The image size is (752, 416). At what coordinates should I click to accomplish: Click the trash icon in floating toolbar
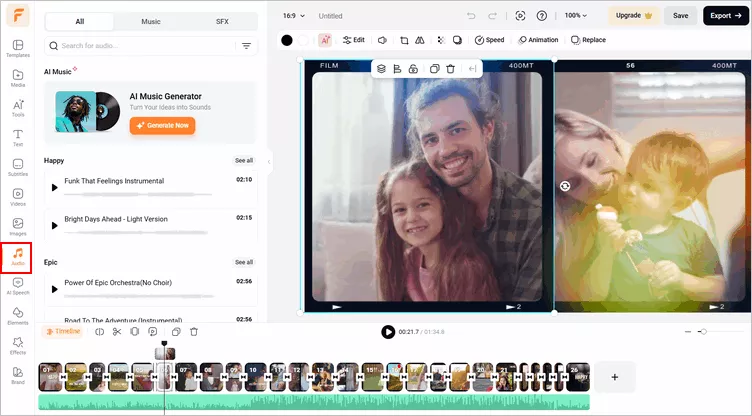click(x=450, y=69)
